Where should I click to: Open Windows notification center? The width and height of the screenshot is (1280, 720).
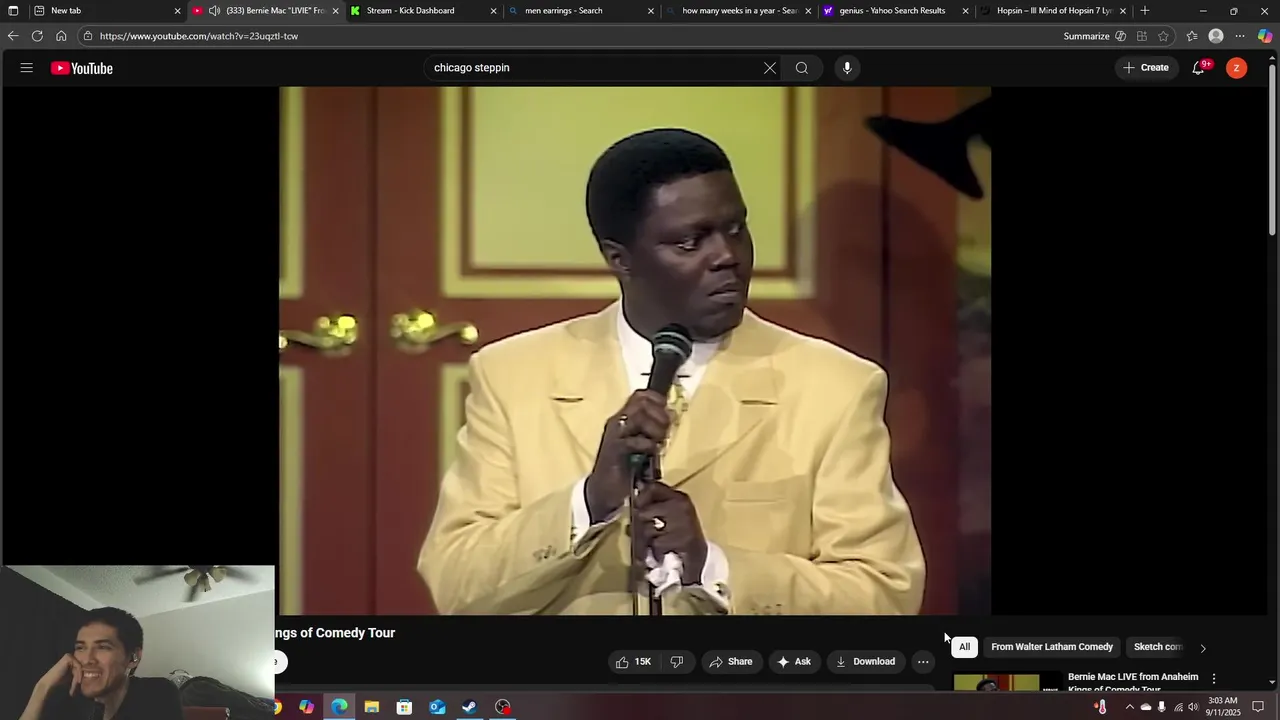click(x=1258, y=707)
